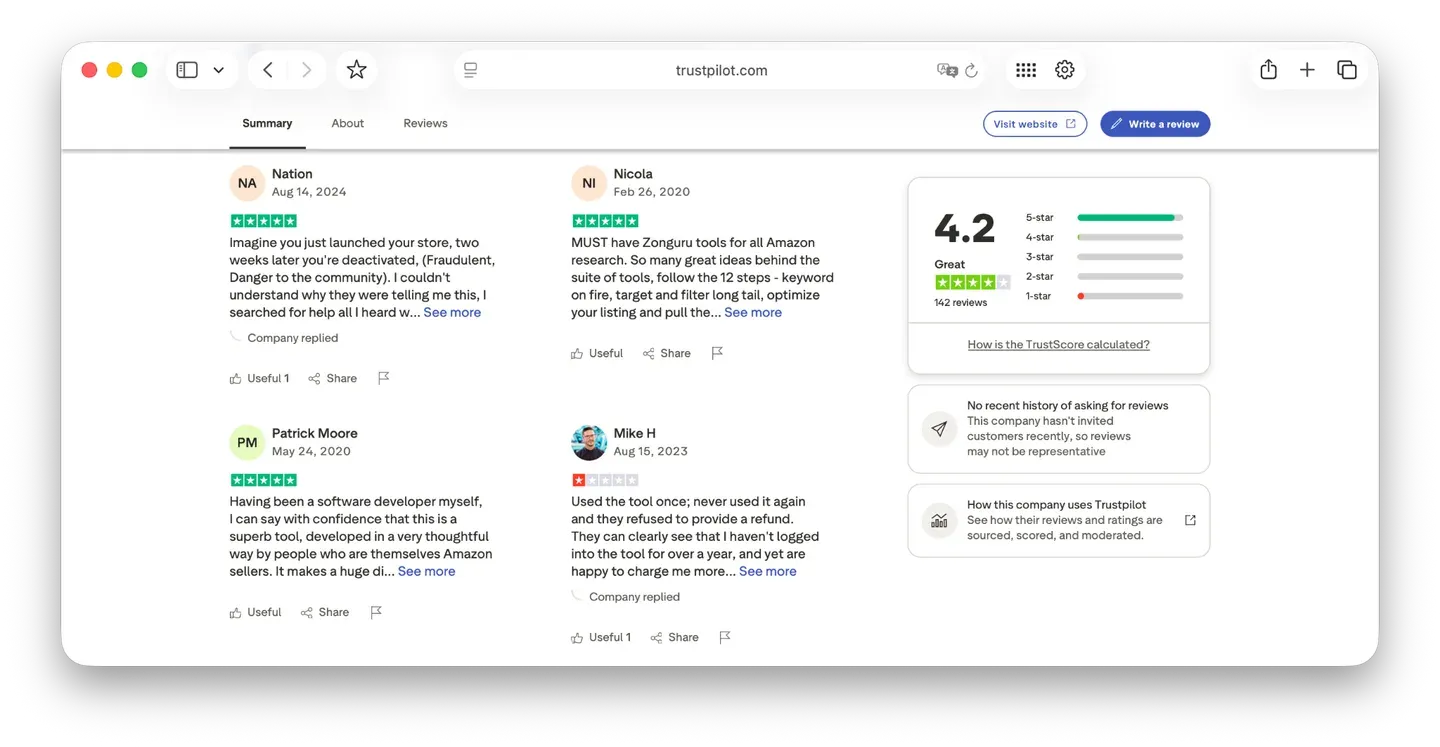Flag Nicola's review
Screen dimensions: 1440x747
pos(717,353)
